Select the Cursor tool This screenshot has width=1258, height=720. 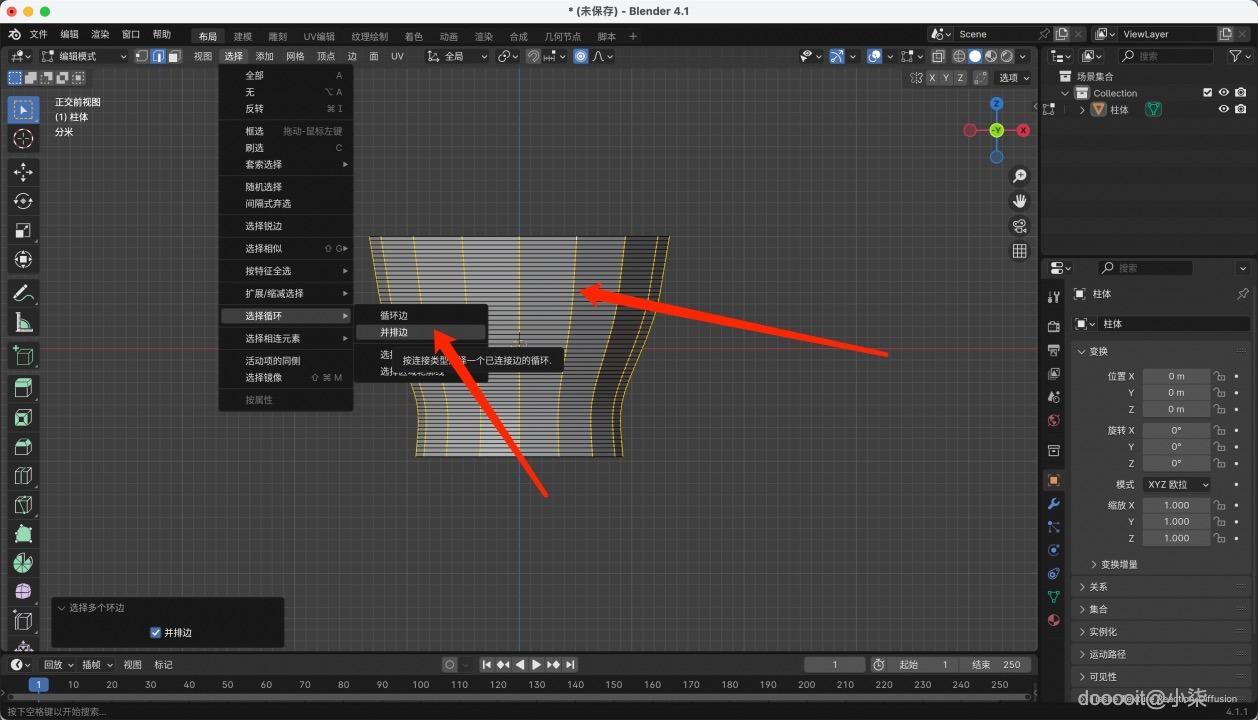(23, 139)
